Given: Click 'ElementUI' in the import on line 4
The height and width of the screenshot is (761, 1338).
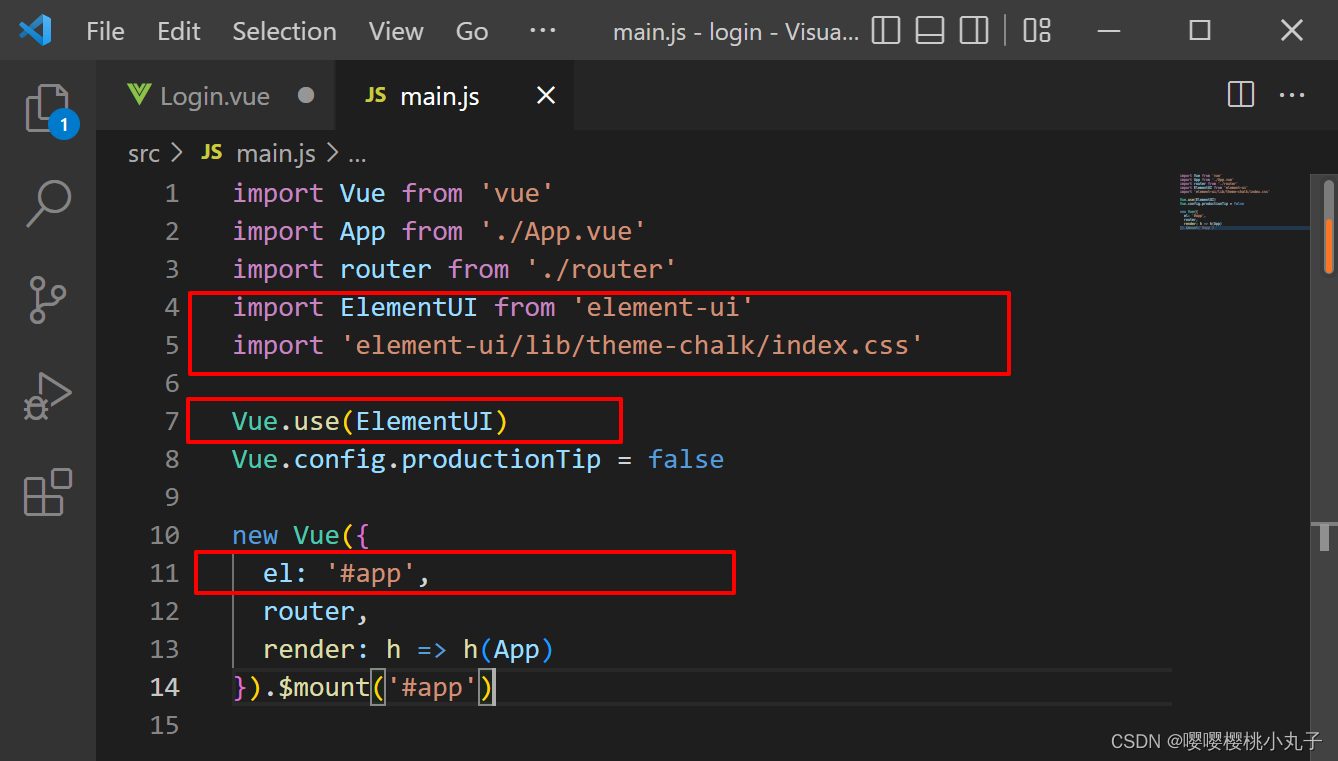Looking at the screenshot, I should pyautogui.click(x=408, y=307).
